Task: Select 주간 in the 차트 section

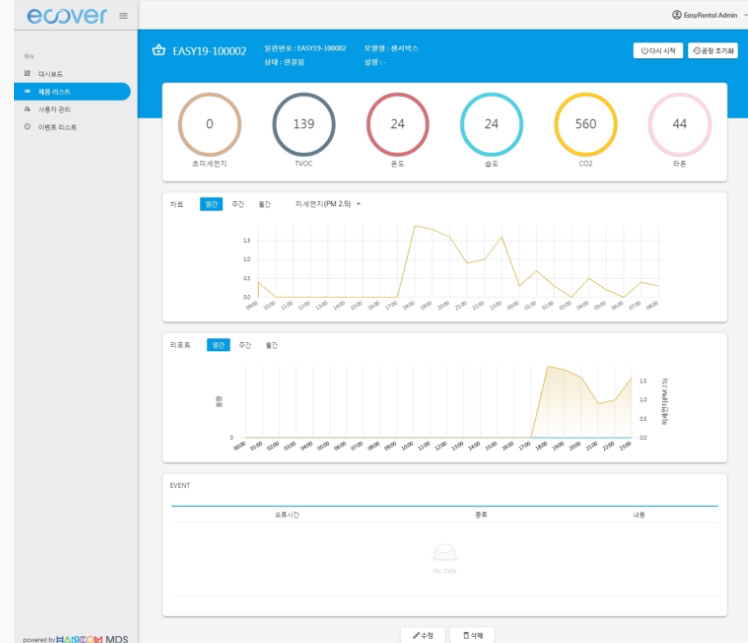Action: click(x=237, y=203)
